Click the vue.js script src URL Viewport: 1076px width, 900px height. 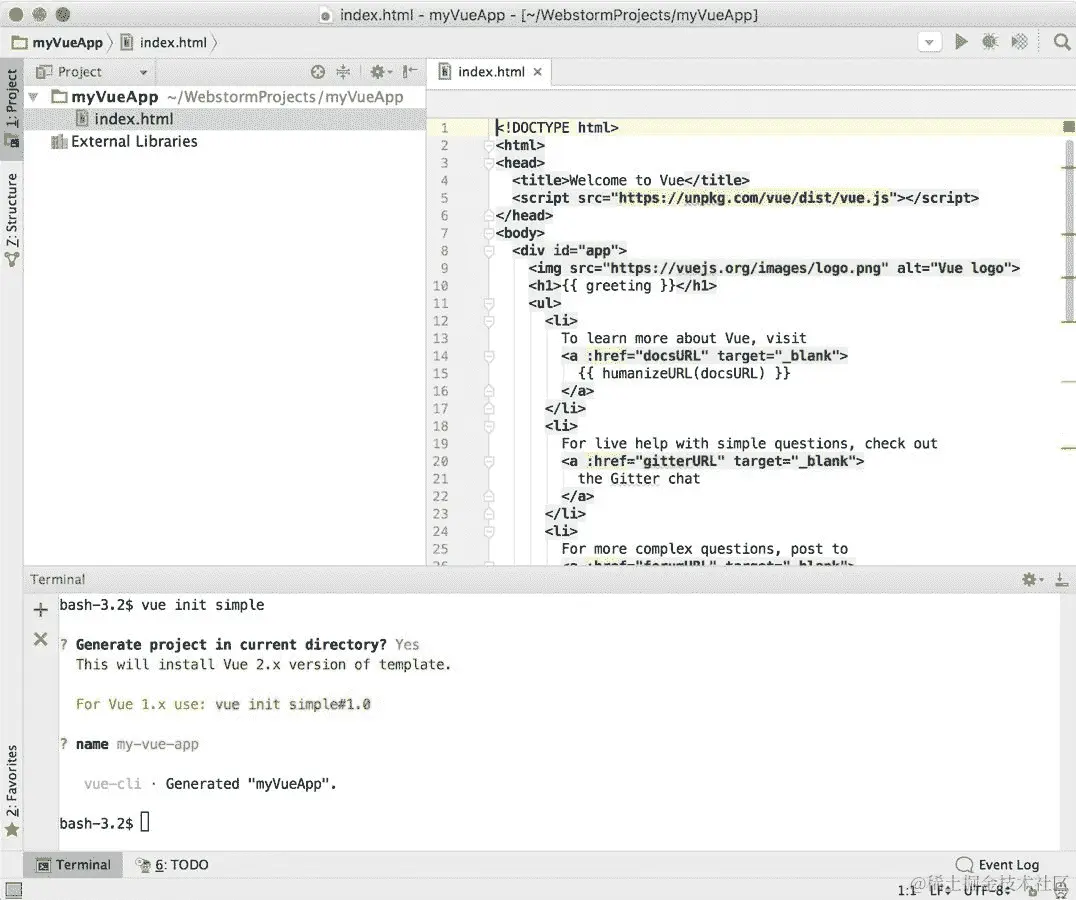click(x=753, y=198)
